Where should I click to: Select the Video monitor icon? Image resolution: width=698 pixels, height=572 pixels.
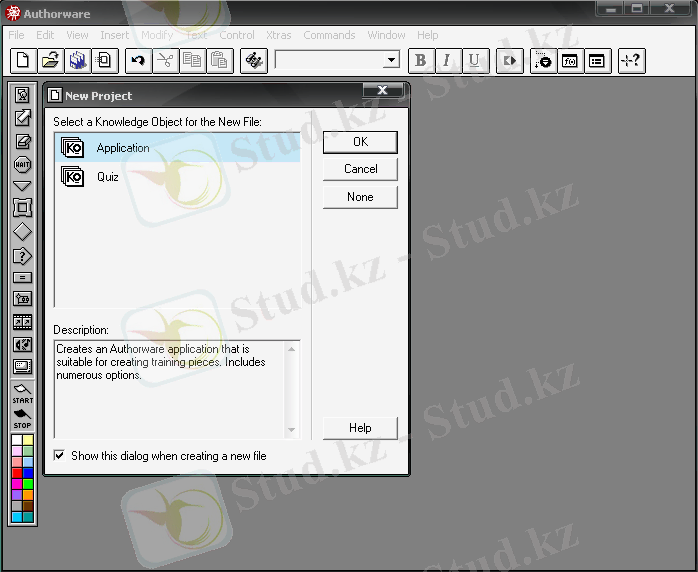pos(22,367)
